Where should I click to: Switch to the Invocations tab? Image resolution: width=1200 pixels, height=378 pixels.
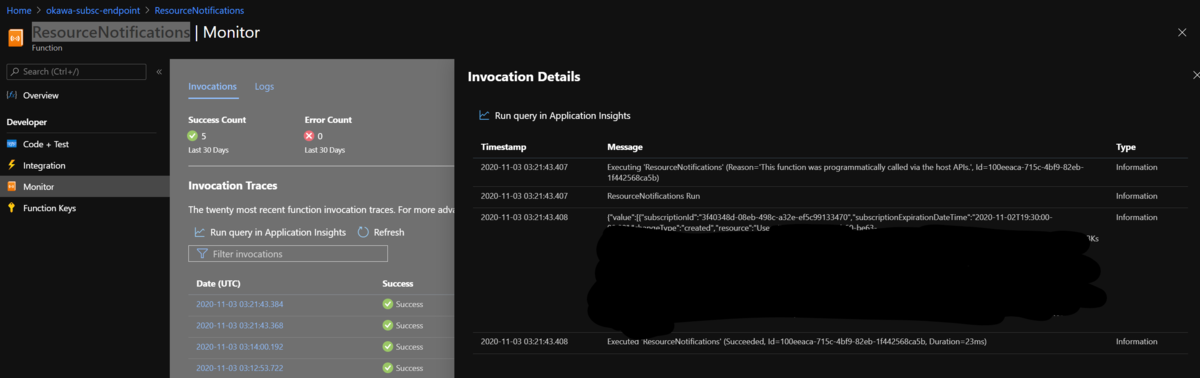pyautogui.click(x=212, y=87)
